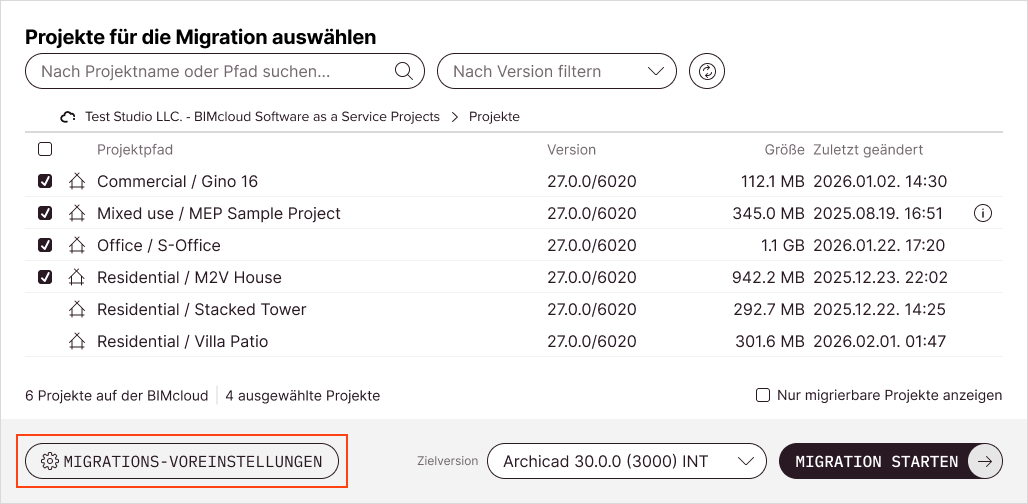Click the BIMcloud cloud icon in breadcrumb
Image resolution: width=1028 pixels, height=504 pixels.
tap(68, 117)
